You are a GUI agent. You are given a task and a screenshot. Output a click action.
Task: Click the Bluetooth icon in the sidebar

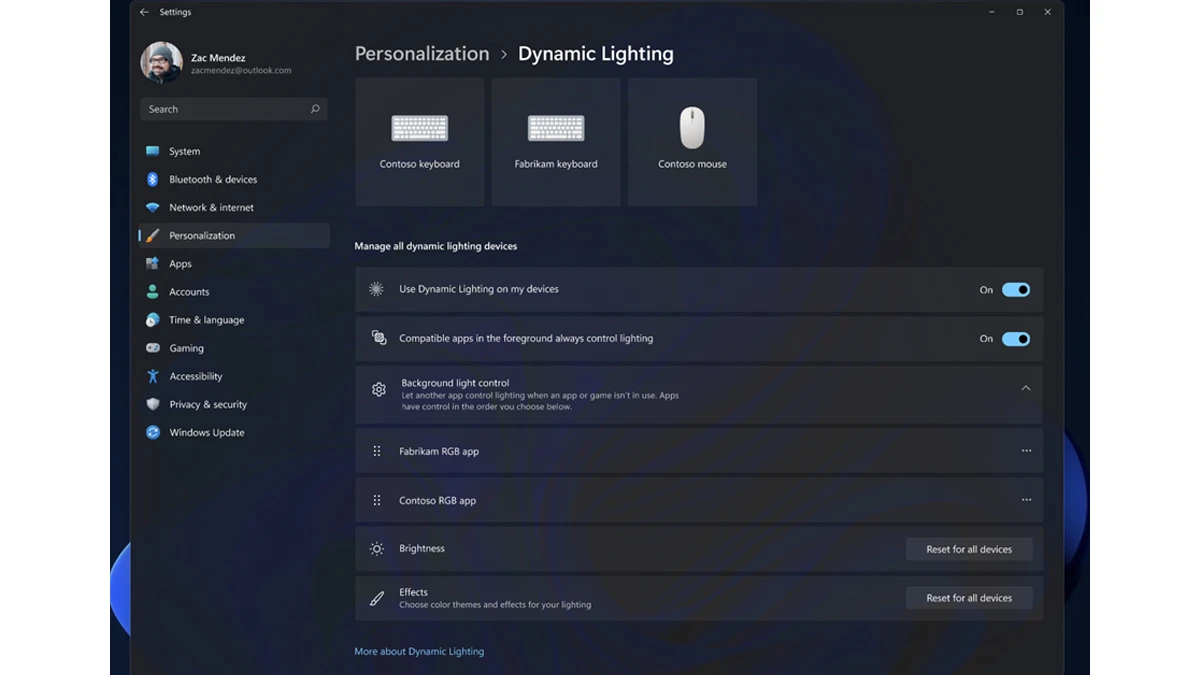click(x=152, y=179)
